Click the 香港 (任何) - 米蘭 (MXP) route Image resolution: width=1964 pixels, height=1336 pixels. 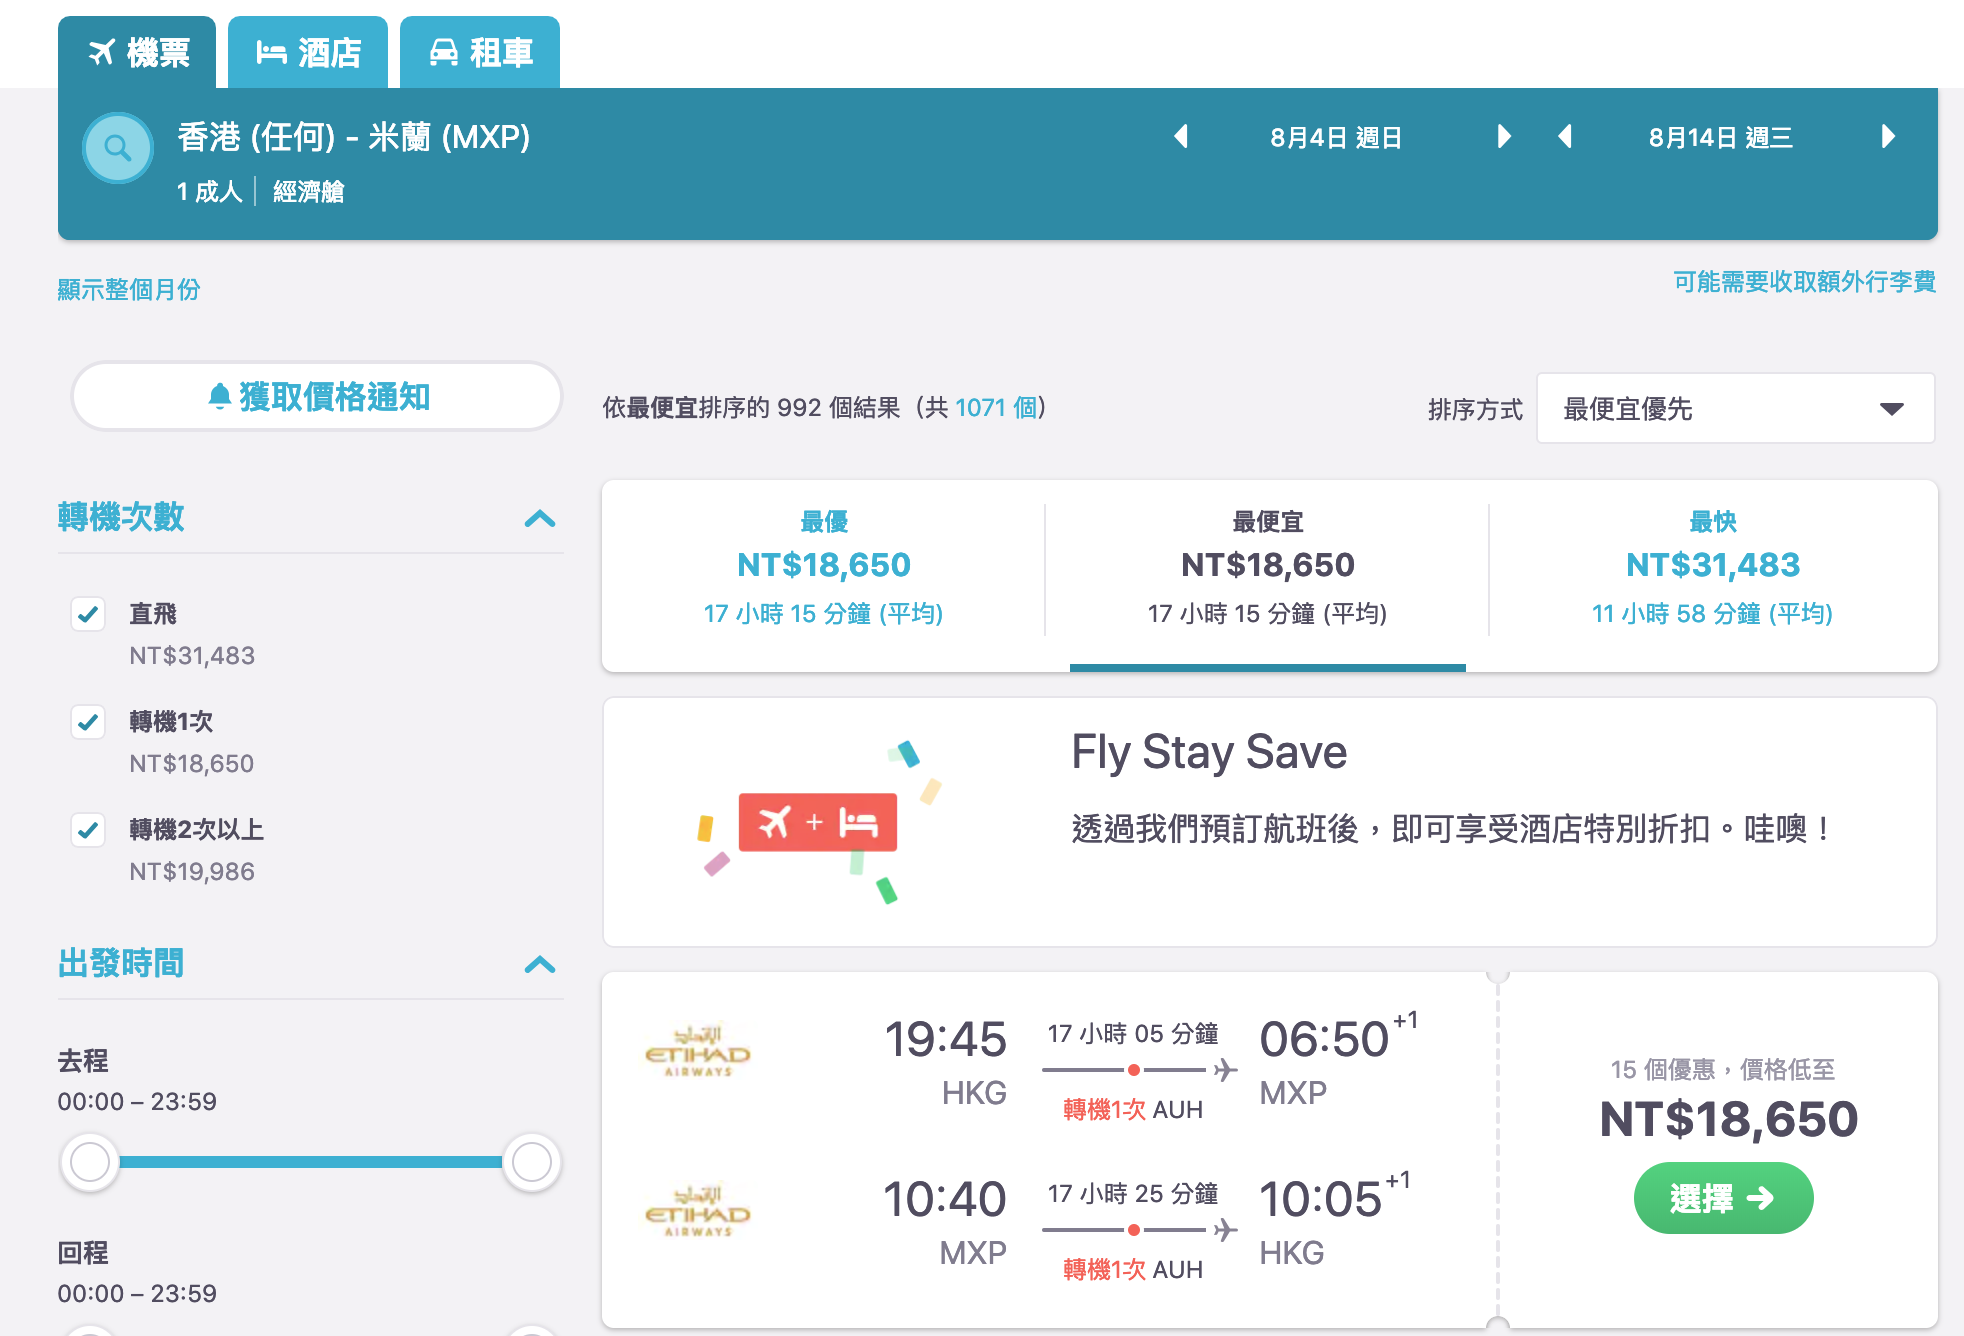(x=354, y=137)
